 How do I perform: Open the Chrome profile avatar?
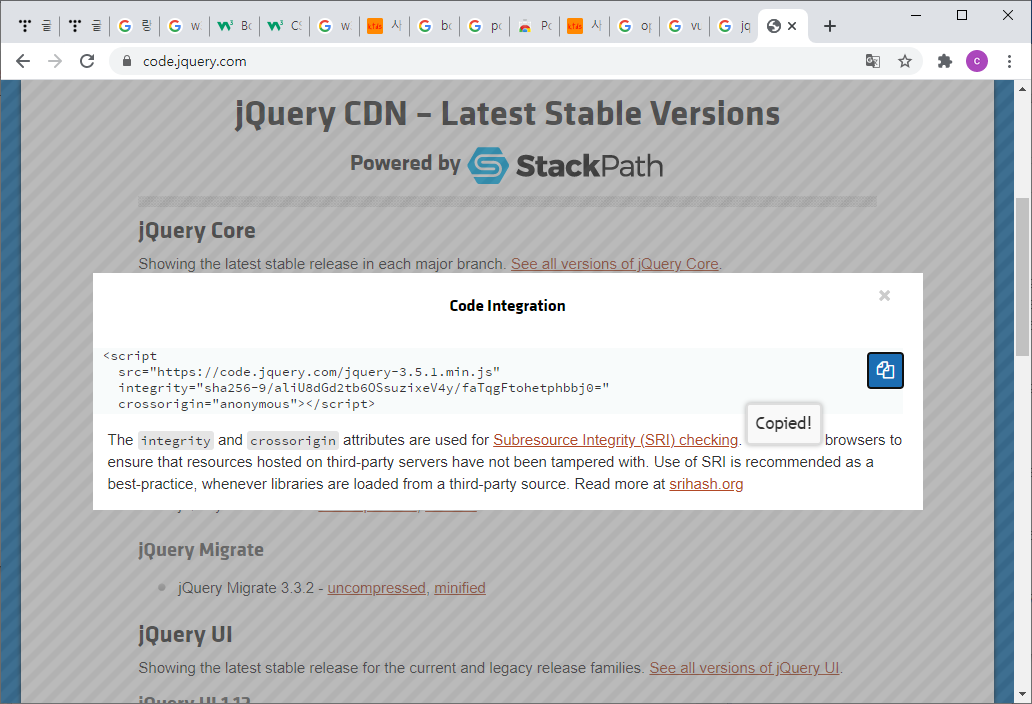click(977, 61)
